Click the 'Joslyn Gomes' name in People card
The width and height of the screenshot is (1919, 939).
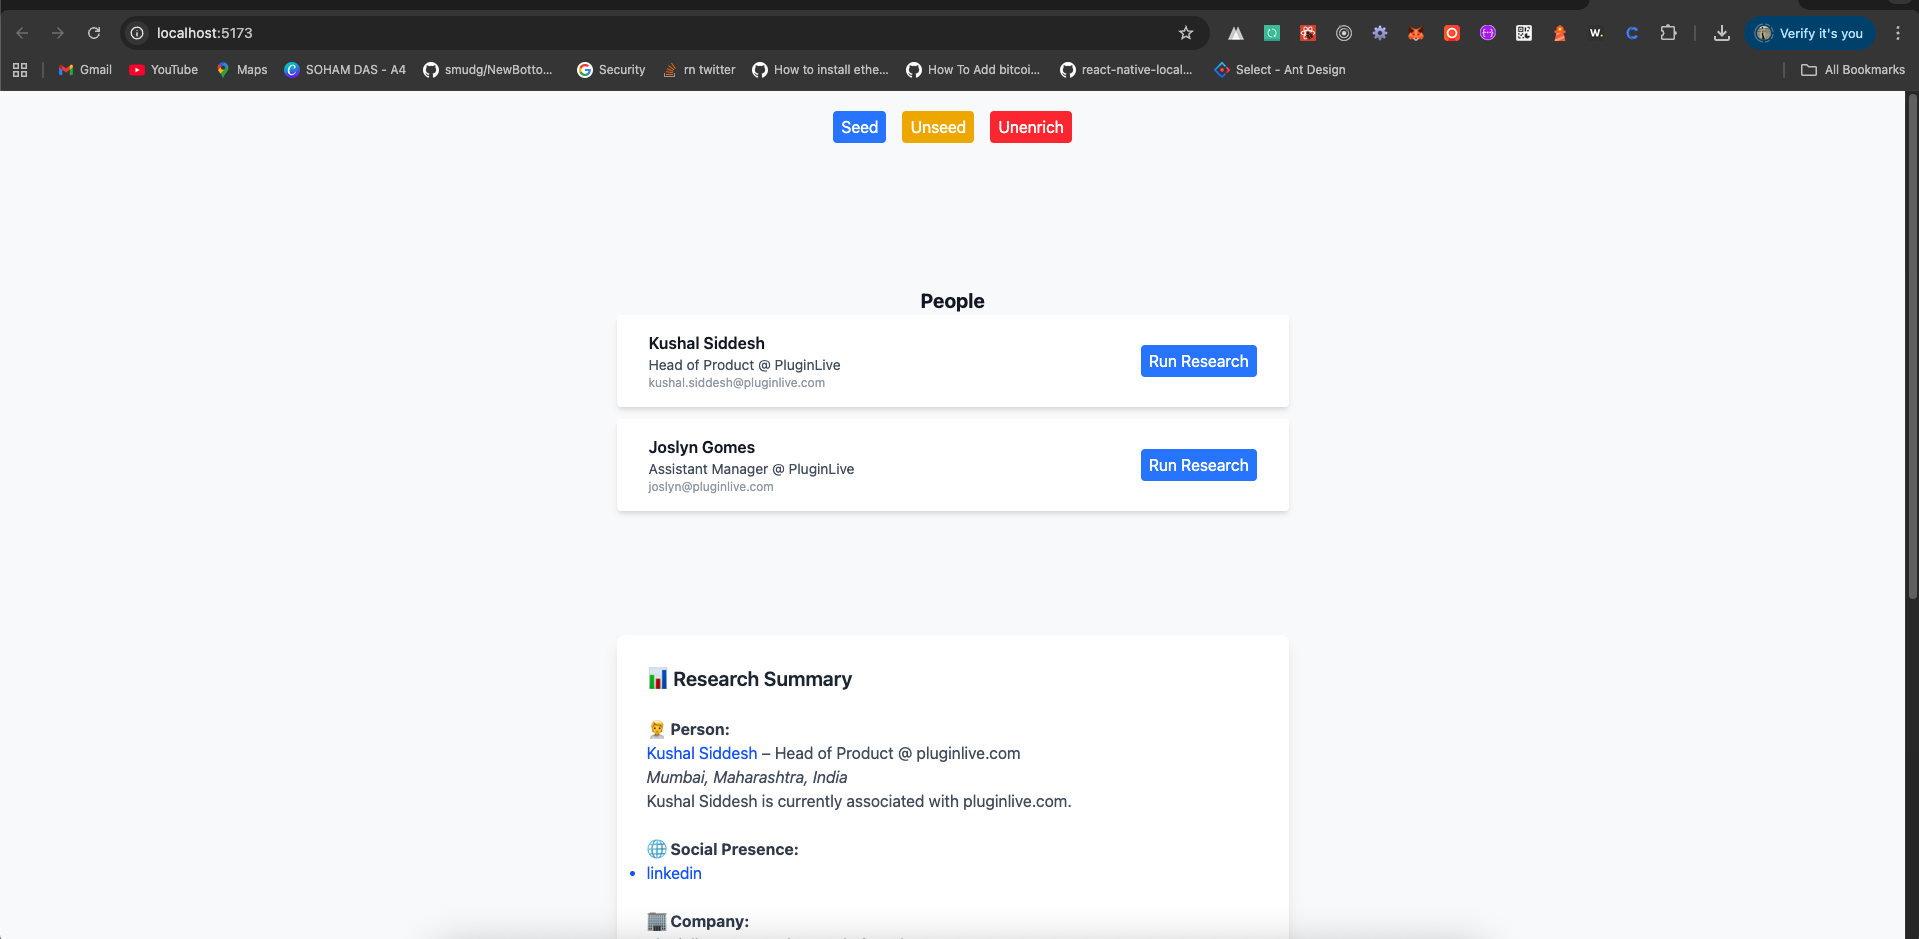[701, 447]
